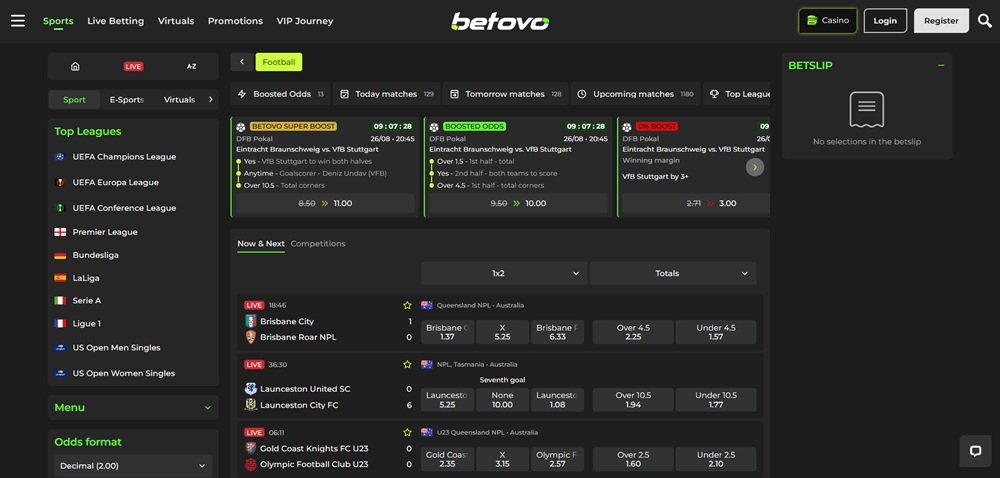
Task: Bet on Brisbane City draw X 5.25
Action: (502, 332)
